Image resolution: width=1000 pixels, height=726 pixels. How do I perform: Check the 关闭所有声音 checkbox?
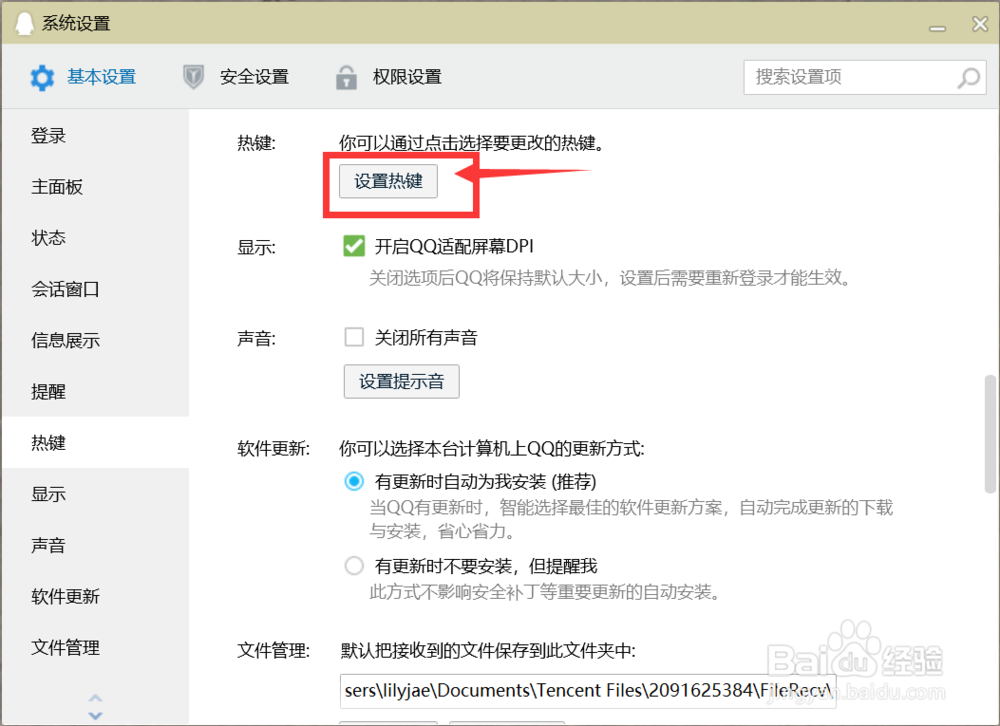(x=354, y=337)
